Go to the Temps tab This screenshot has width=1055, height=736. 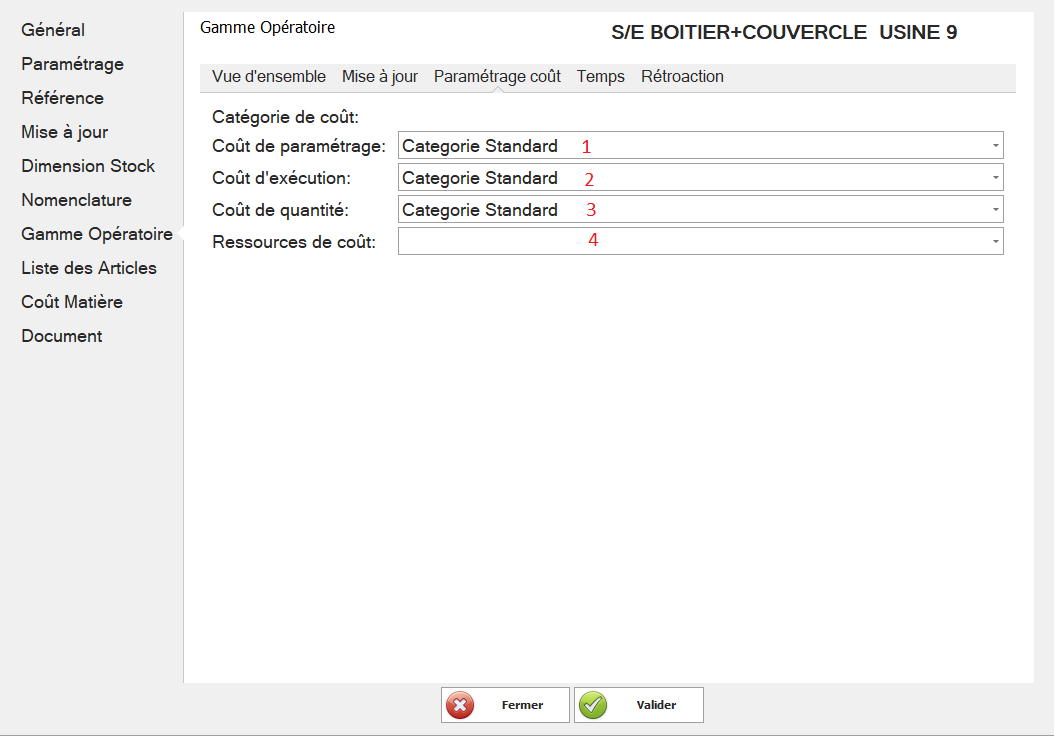(x=600, y=77)
